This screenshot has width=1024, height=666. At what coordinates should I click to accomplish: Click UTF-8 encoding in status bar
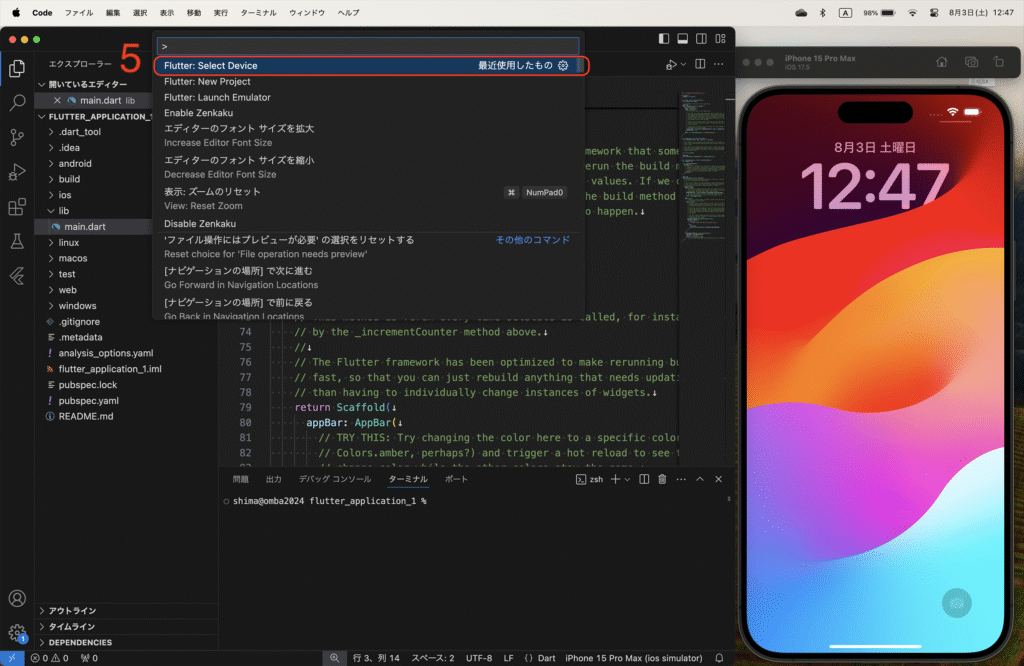[479, 658]
